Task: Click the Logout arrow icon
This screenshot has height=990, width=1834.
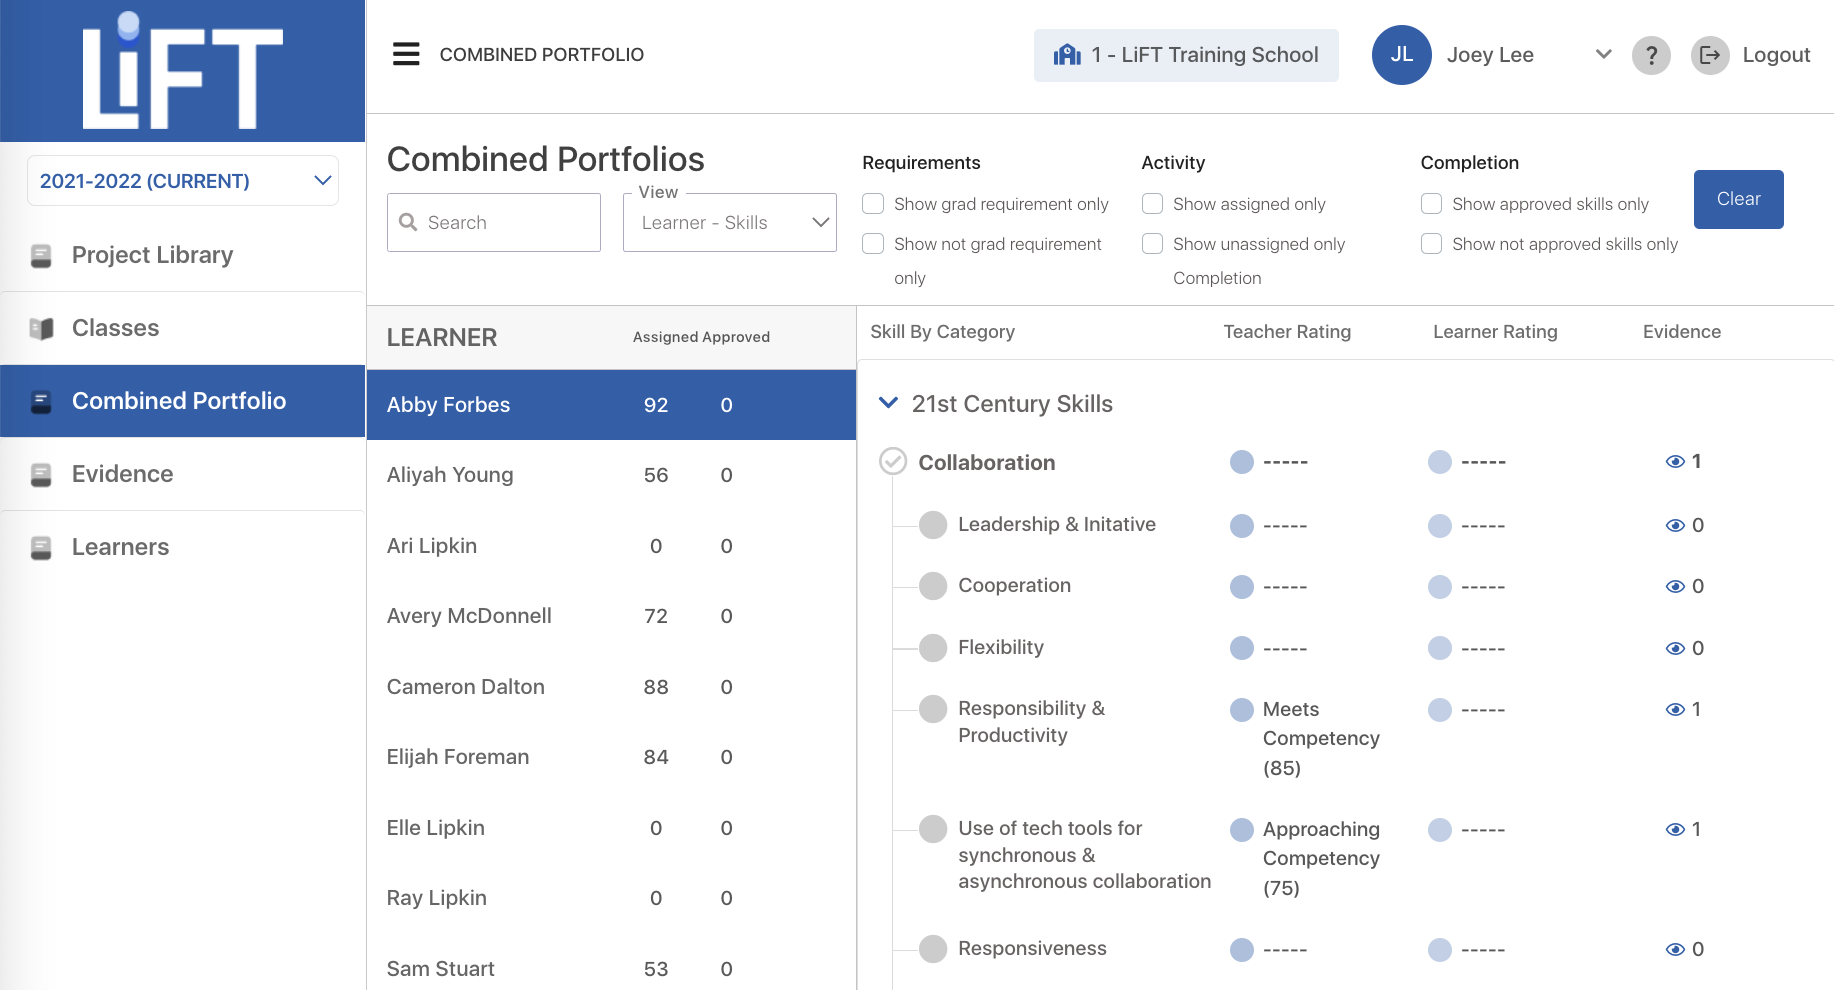Action: [x=1710, y=55]
